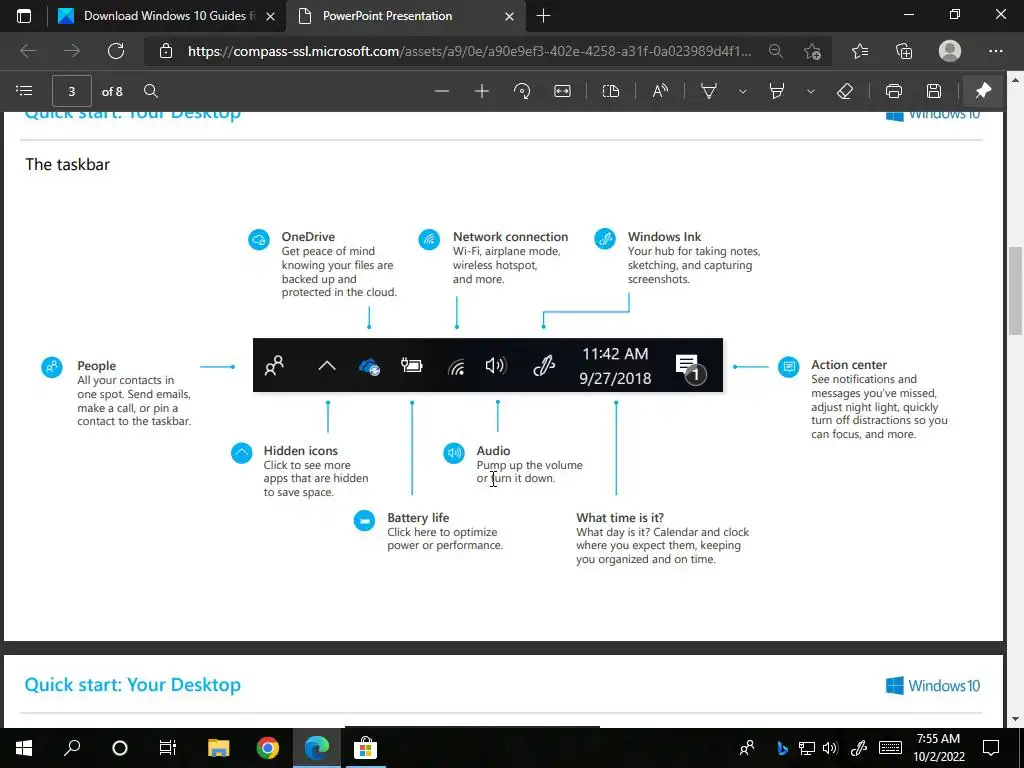
Task: Select the Highlight tool
Action: 776,91
